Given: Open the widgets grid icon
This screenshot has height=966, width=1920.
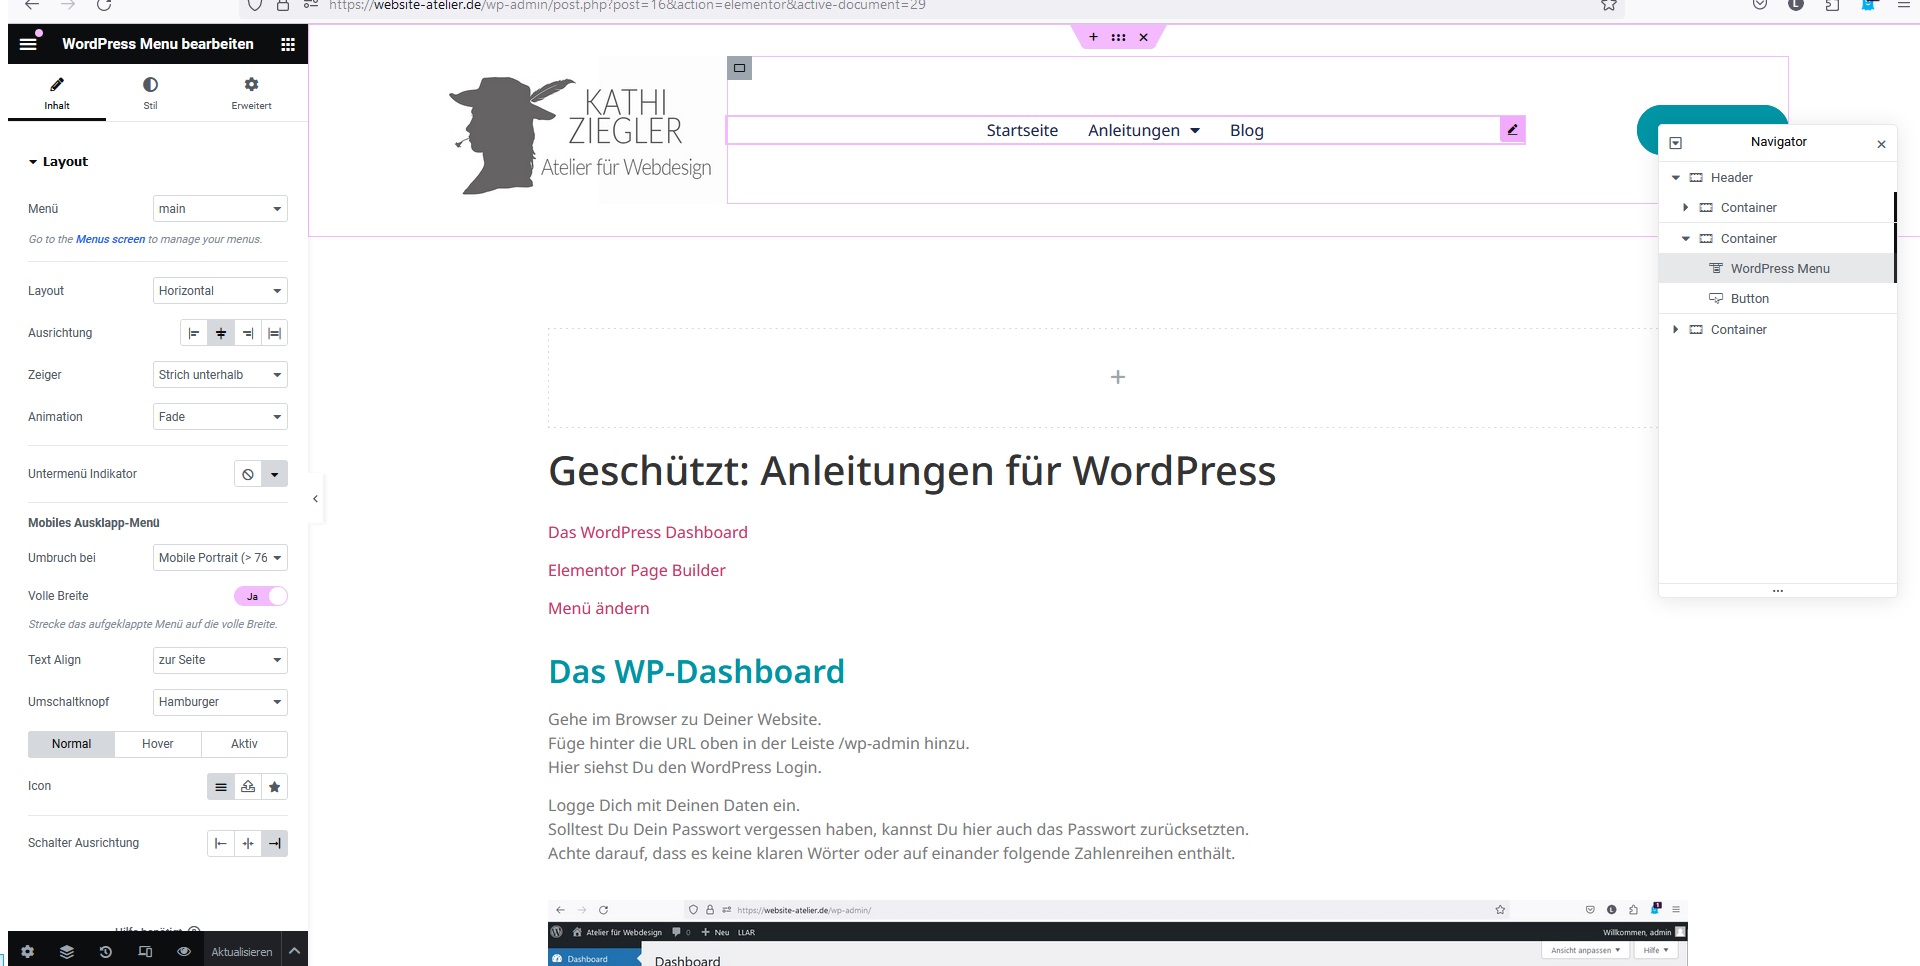Looking at the screenshot, I should pyautogui.click(x=288, y=44).
